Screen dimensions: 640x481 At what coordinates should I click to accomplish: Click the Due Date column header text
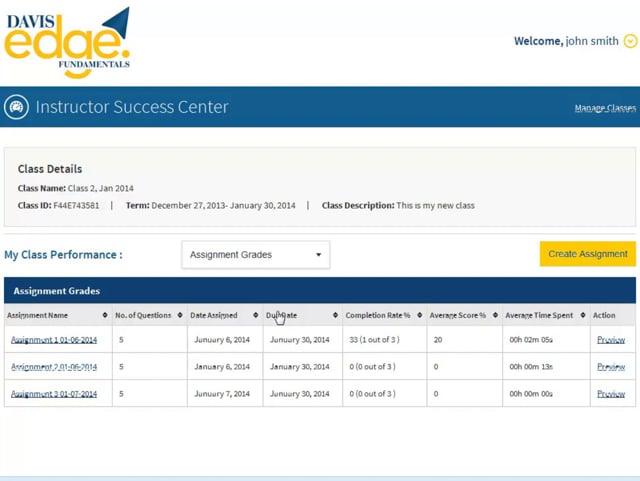281,315
